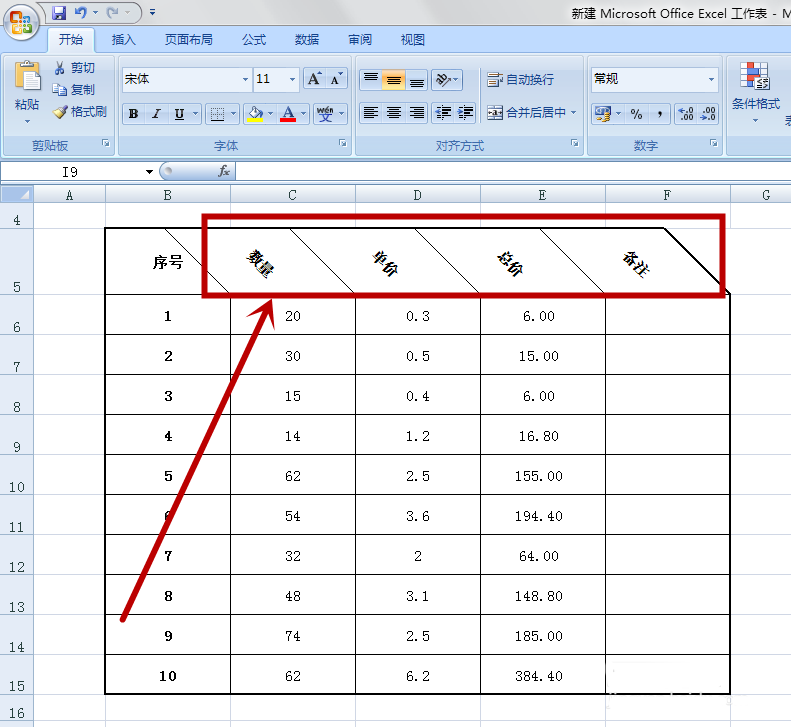This screenshot has height=727, width=791.
Task: Click the insert function fx icon
Action: click(224, 171)
